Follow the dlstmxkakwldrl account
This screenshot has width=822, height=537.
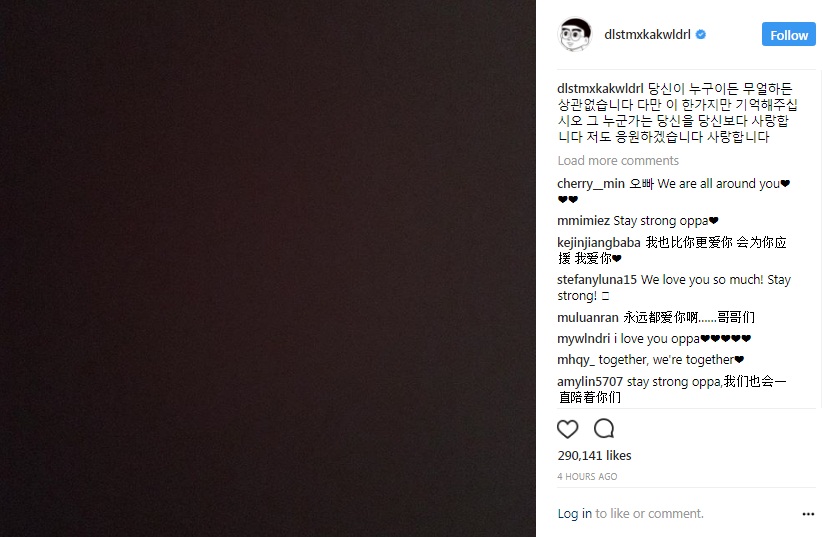click(x=788, y=35)
